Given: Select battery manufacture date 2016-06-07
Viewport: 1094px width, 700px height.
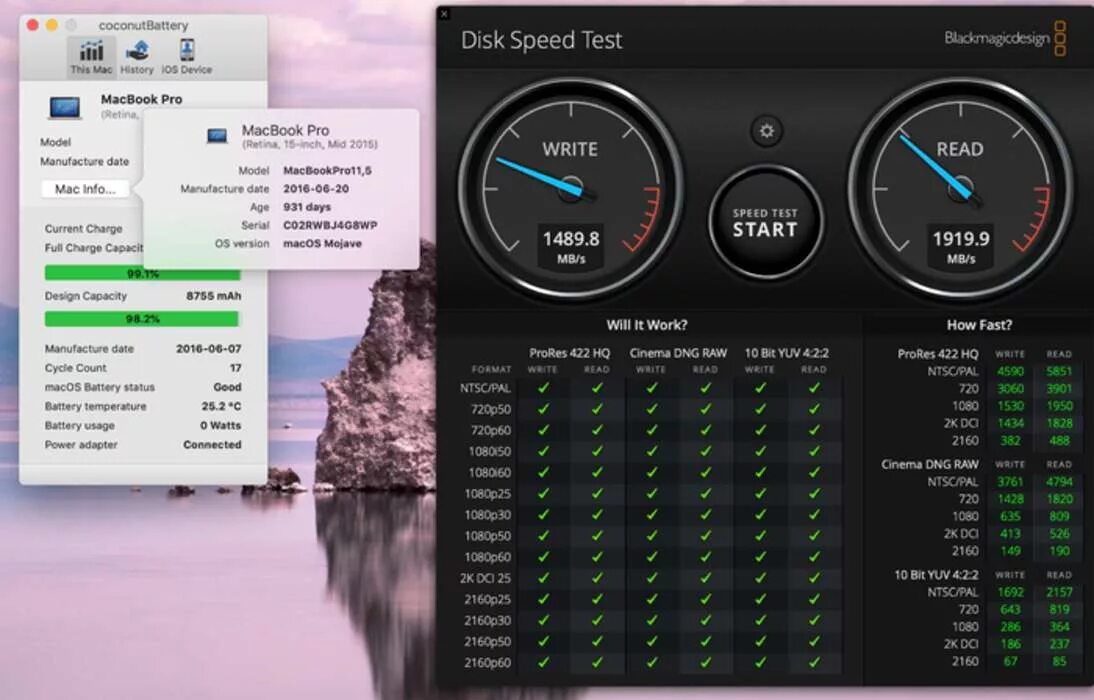Looking at the screenshot, I should tap(209, 348).
